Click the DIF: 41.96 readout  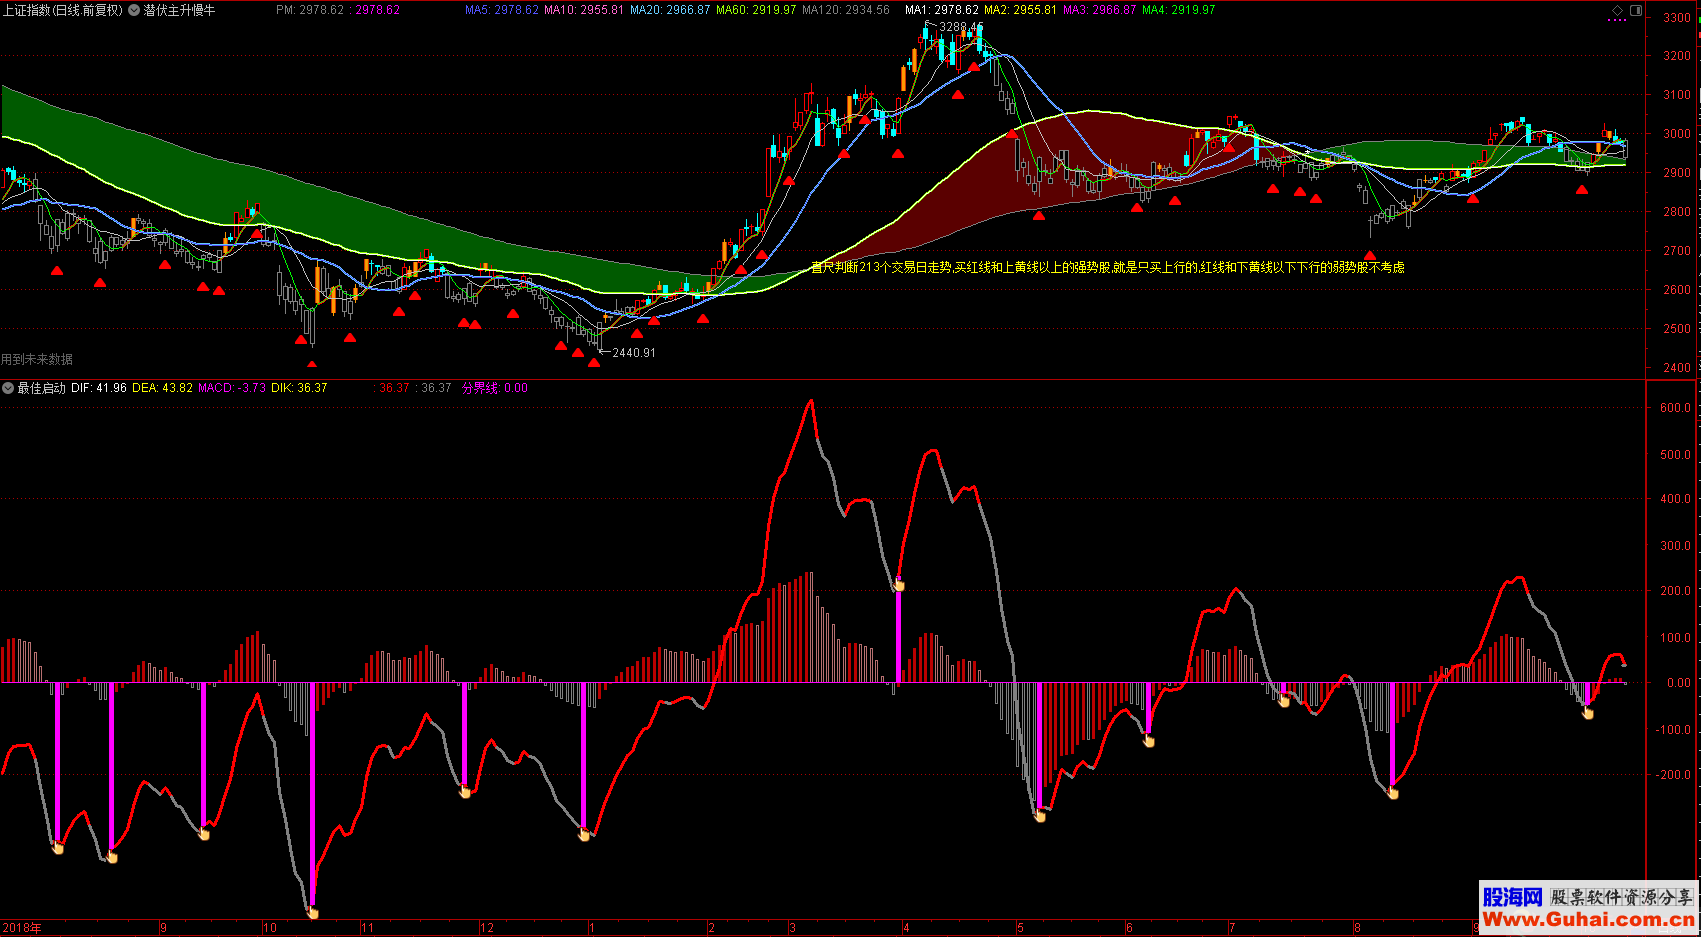click(x=99, y=388)
